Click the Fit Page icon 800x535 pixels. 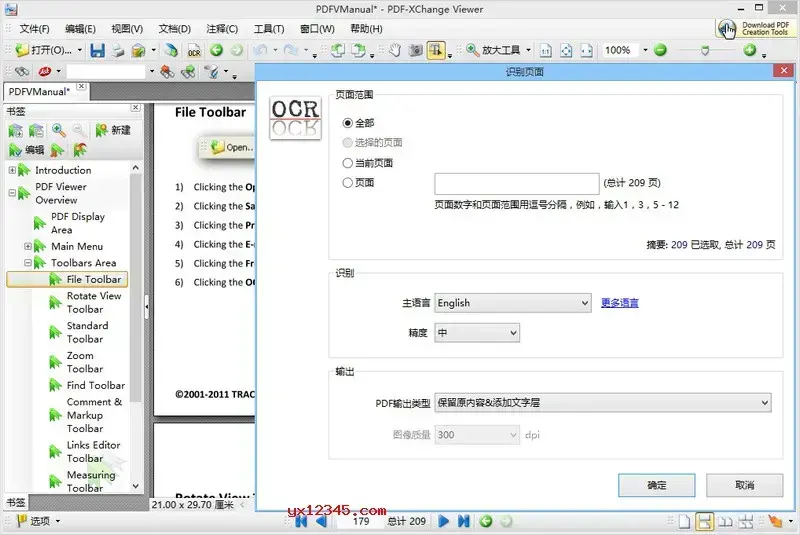pyautogui.click(x=566, y=50)
